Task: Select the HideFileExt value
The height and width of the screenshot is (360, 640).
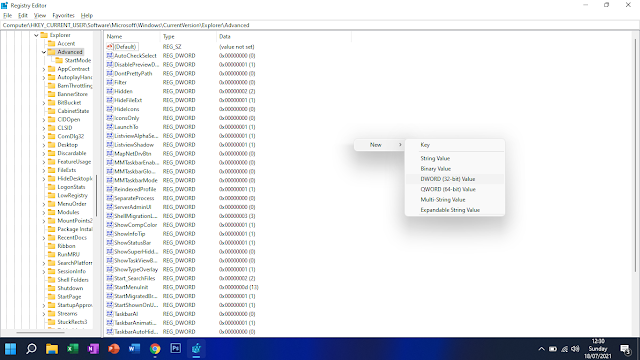Action: pos(128,100)
